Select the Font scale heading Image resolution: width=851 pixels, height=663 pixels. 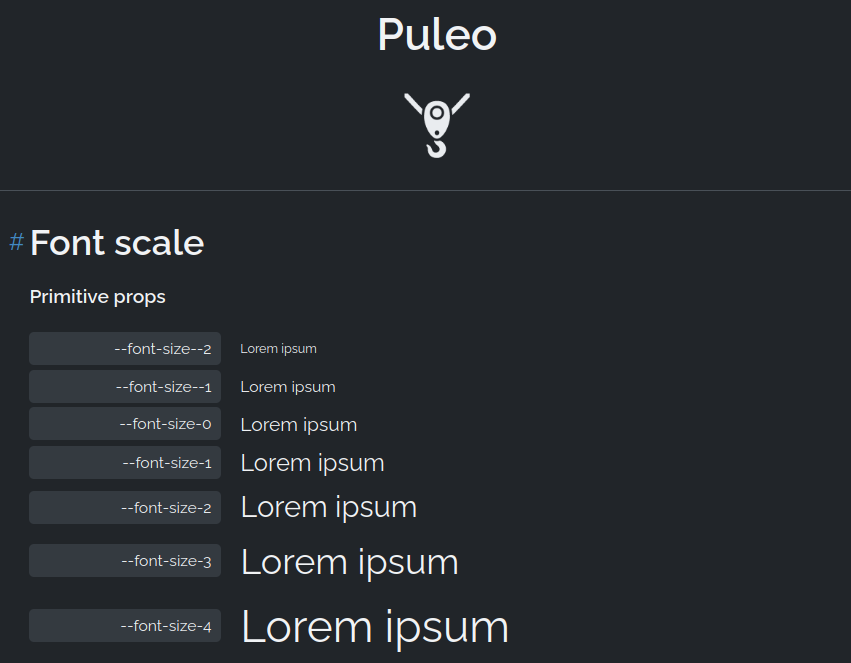click(x=117, y=243)
